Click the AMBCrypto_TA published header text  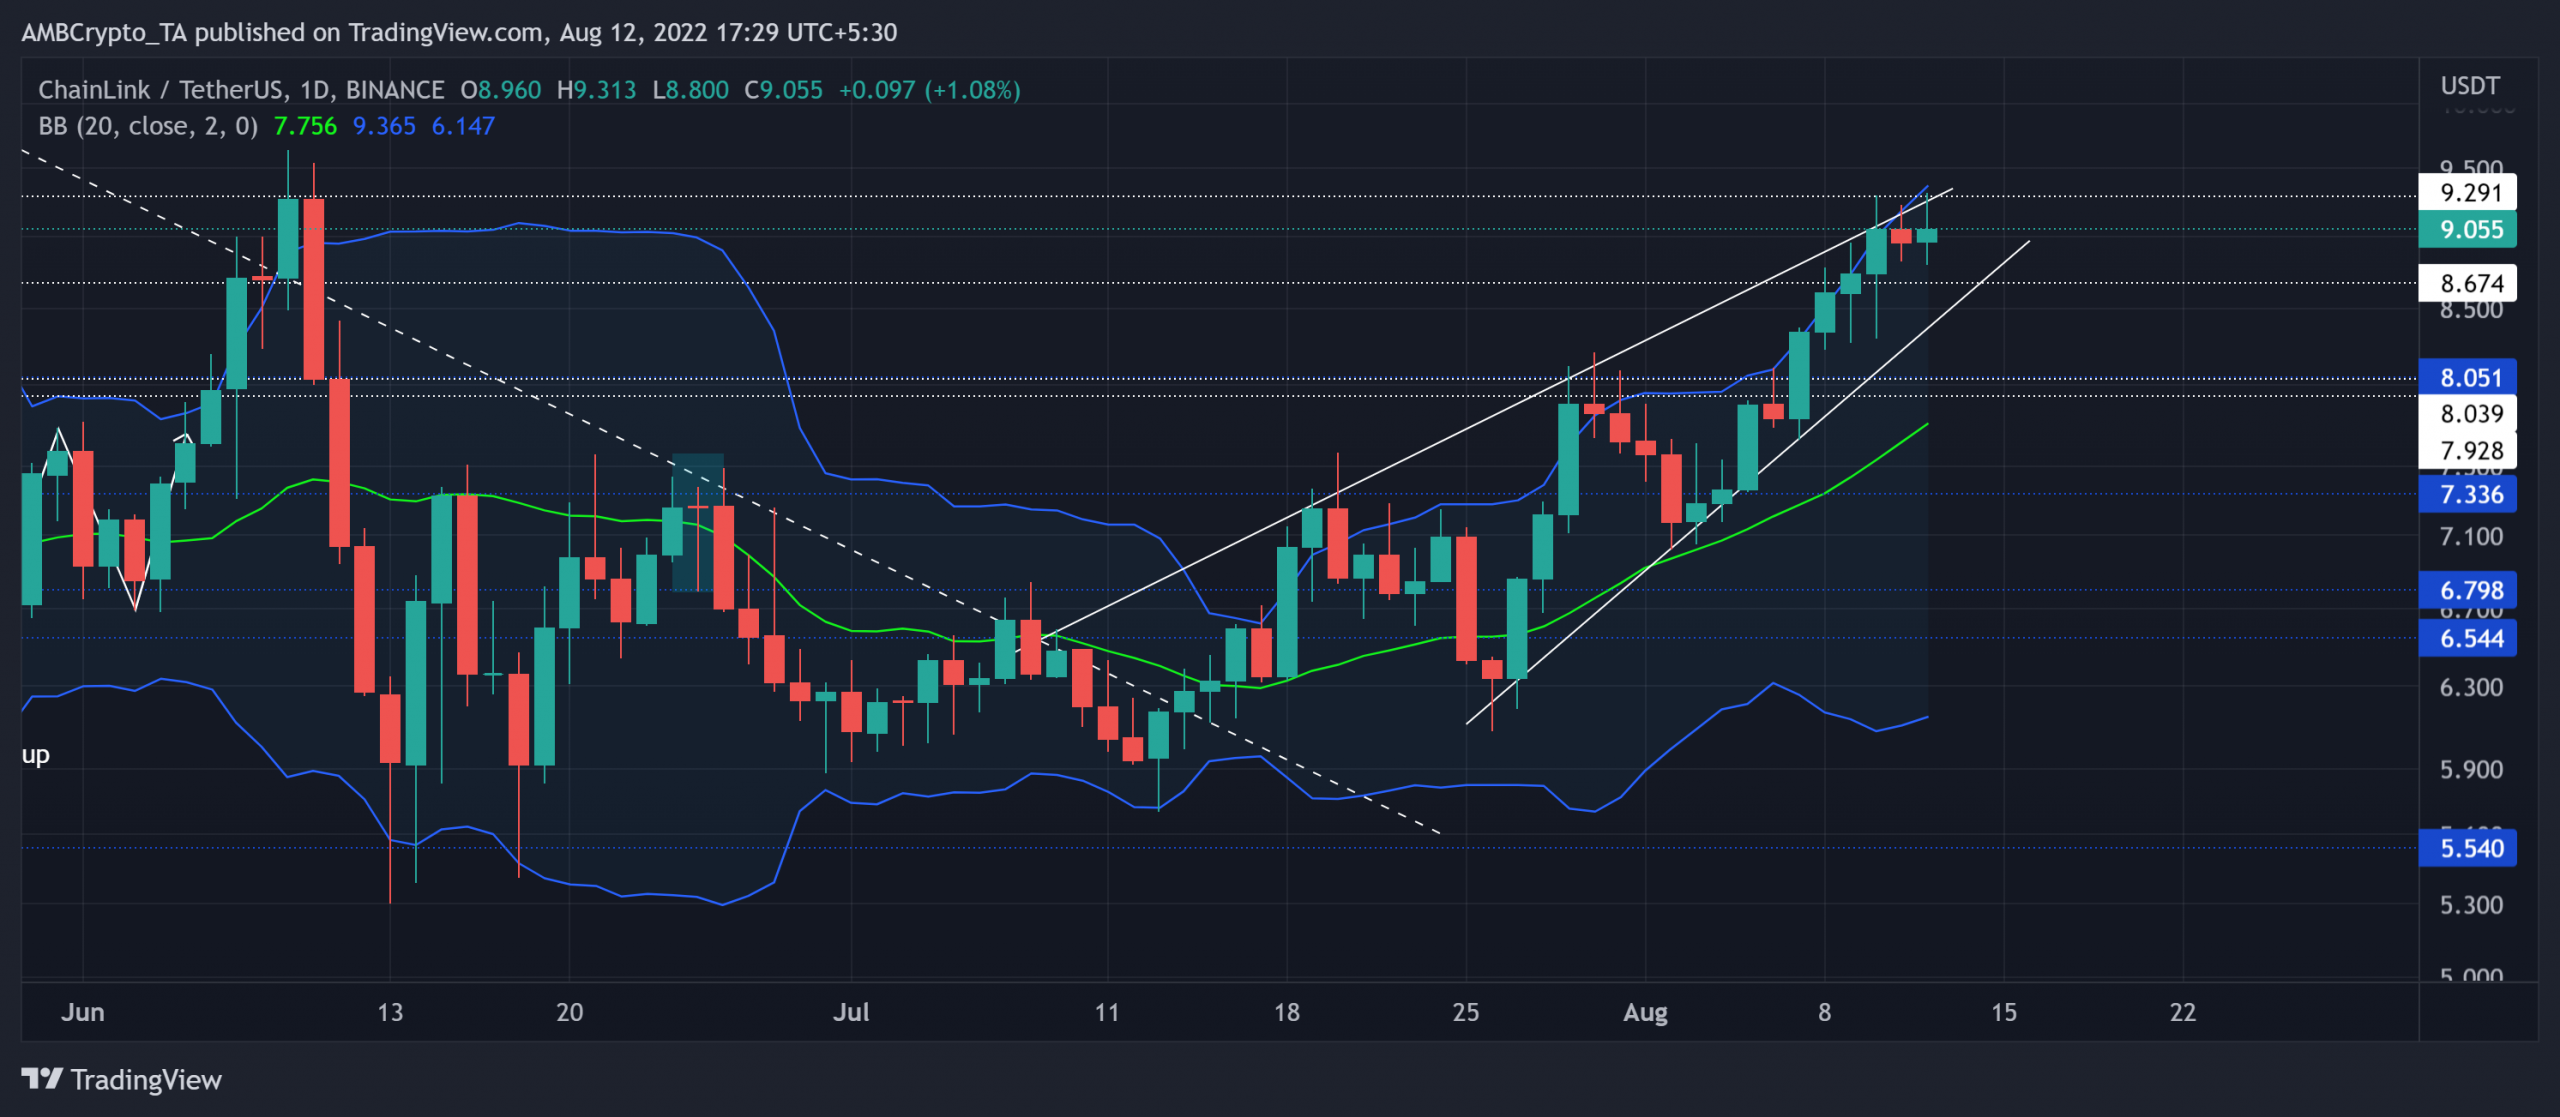point(459,32)
